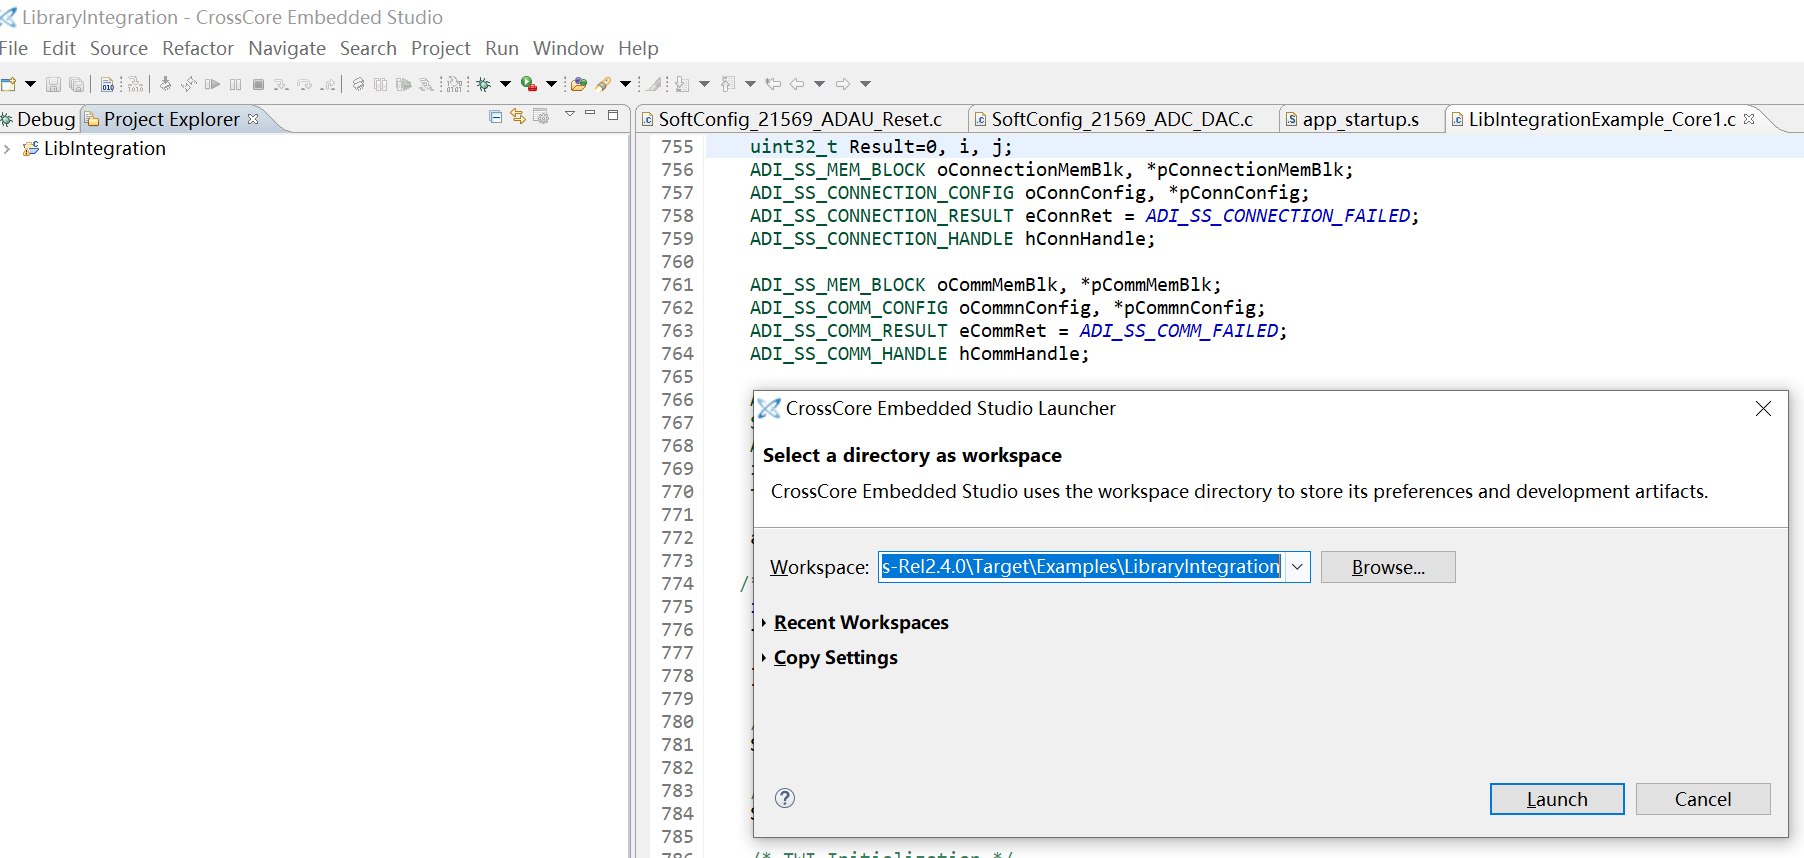Click the Forward navigation arrow icon

coord(843,84)
